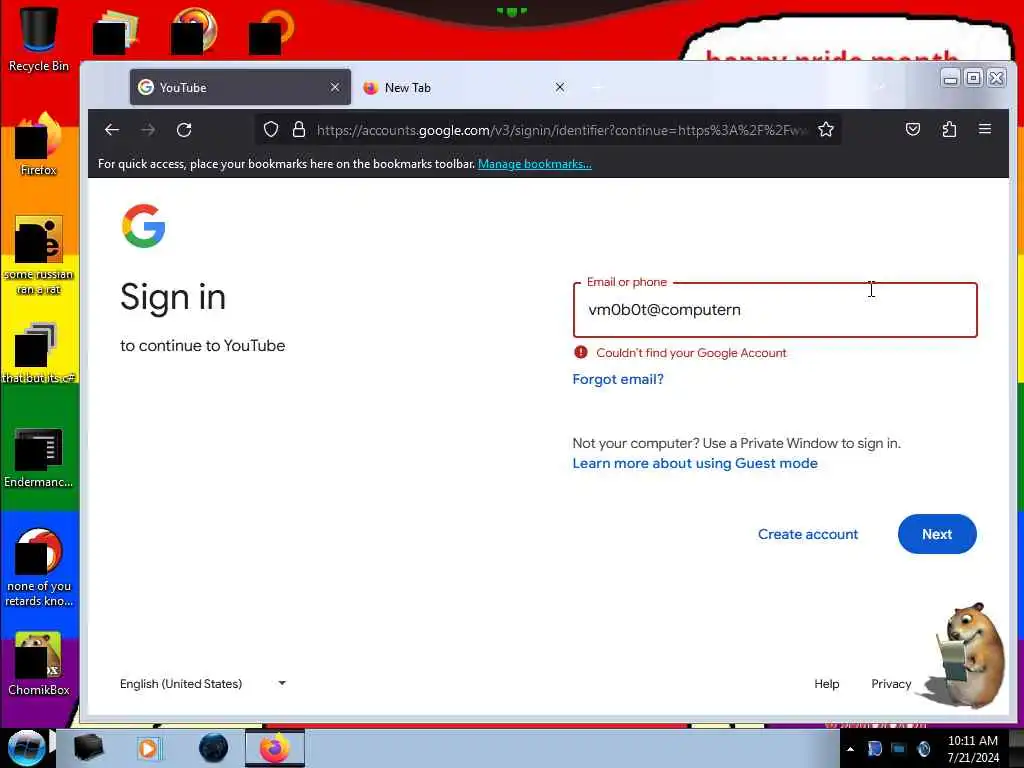Select the "none of you" desktop icon

tap(39, 567)
